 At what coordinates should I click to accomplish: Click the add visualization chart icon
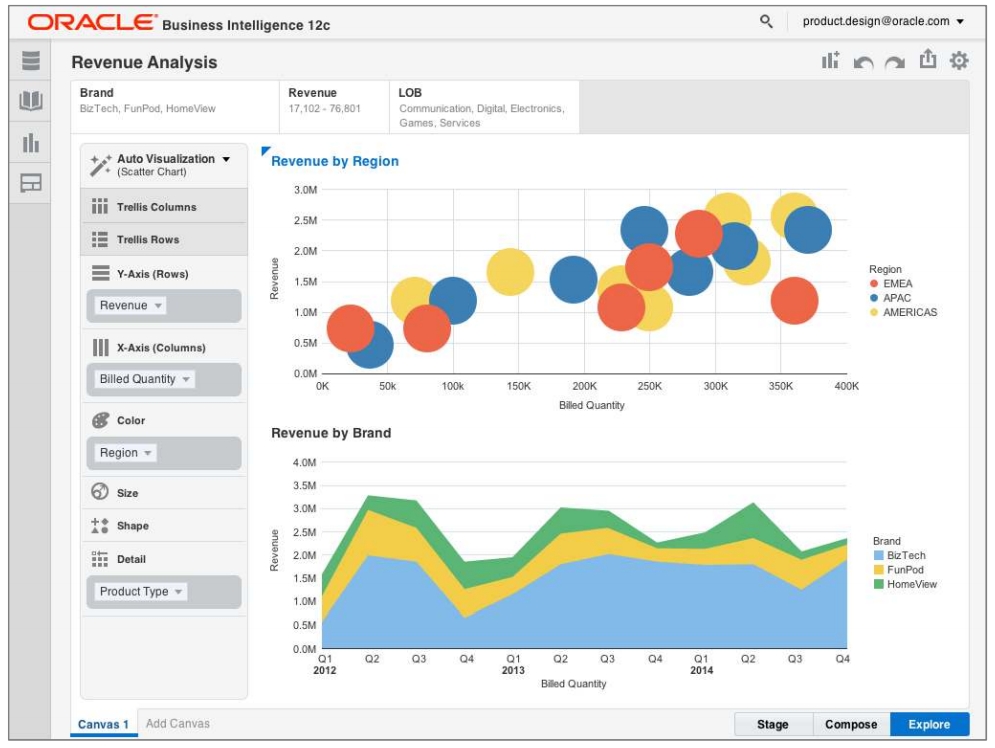(x=830, y=60)
